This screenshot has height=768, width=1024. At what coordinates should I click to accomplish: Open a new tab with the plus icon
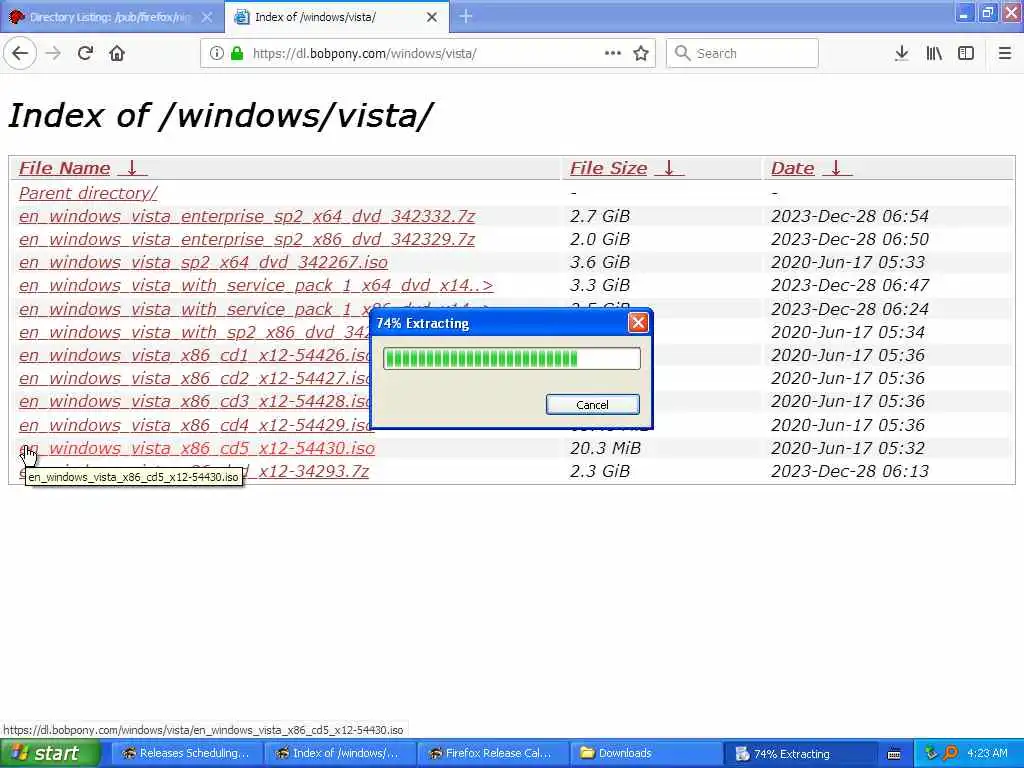466,16
